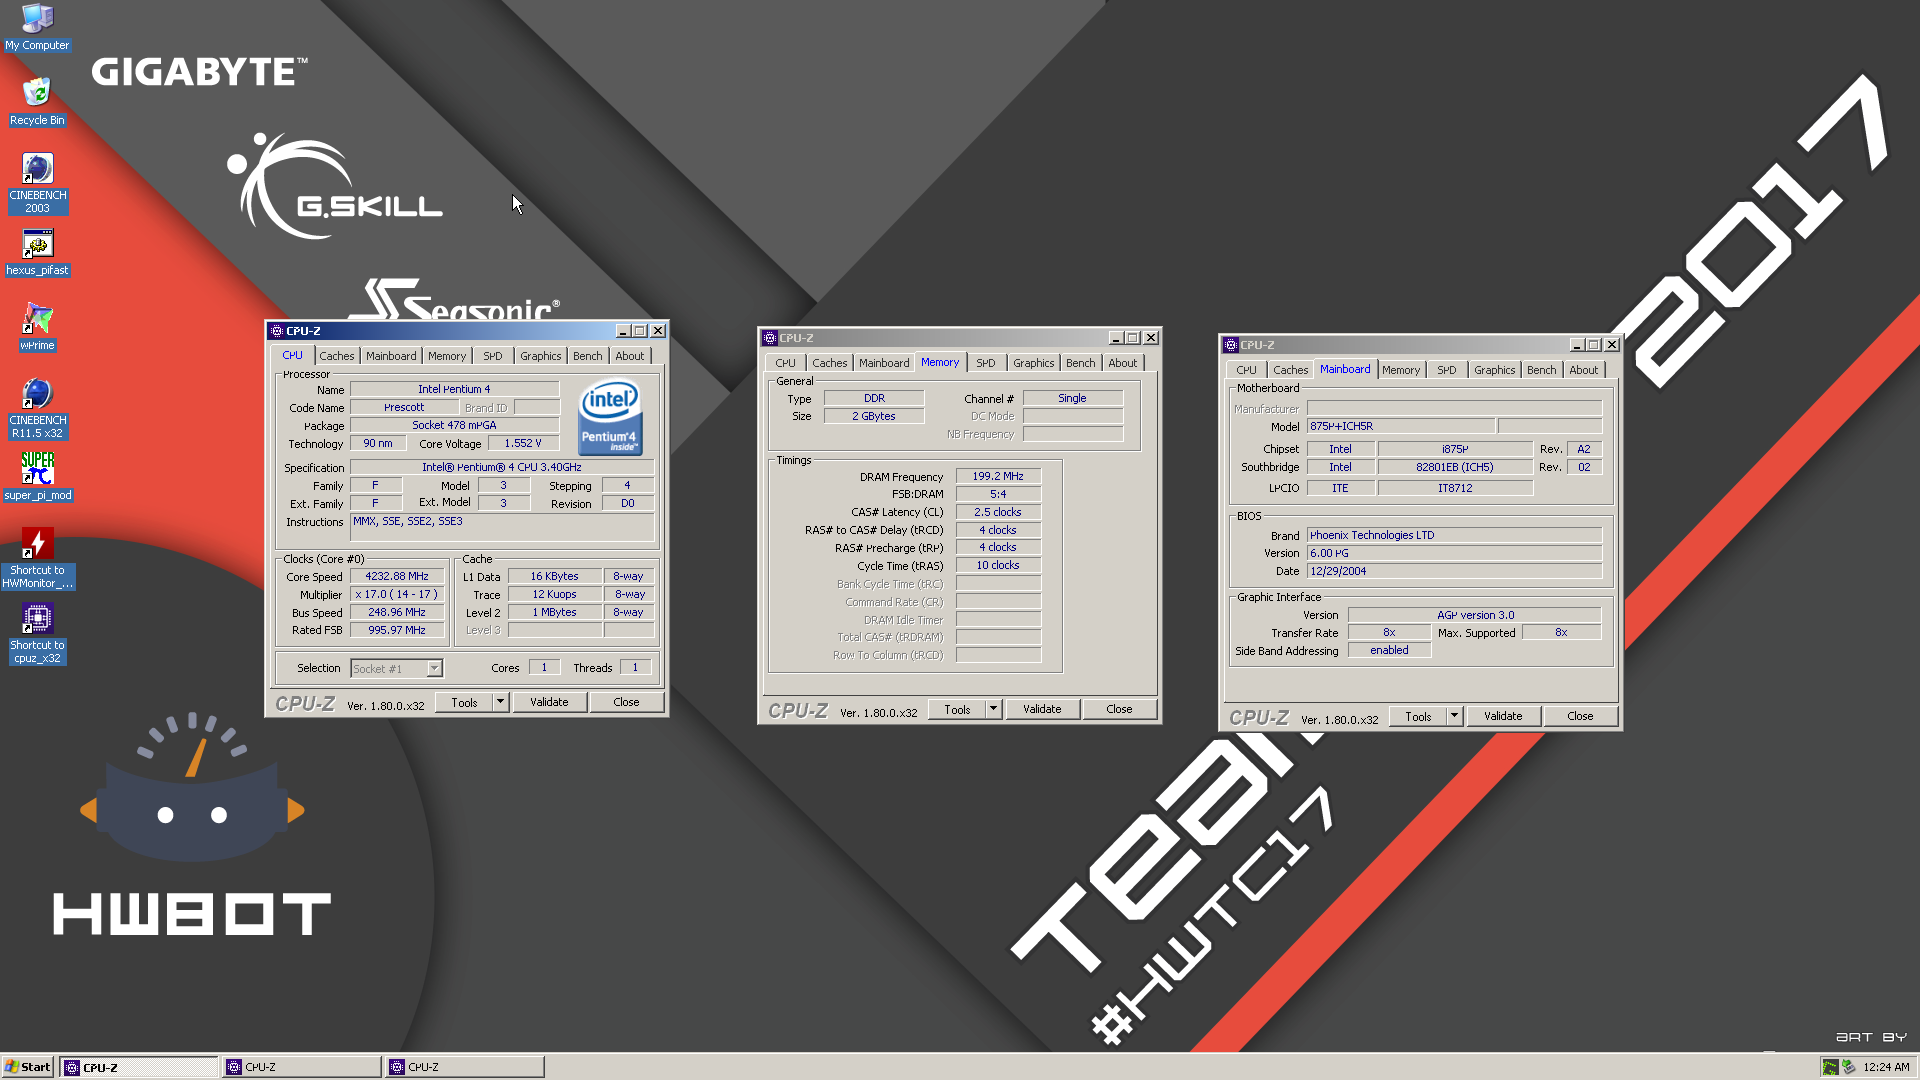Click title icon of middle CPU-Z window
Viewport: 1920px width, 1080px height.
(x=770, y=338)
